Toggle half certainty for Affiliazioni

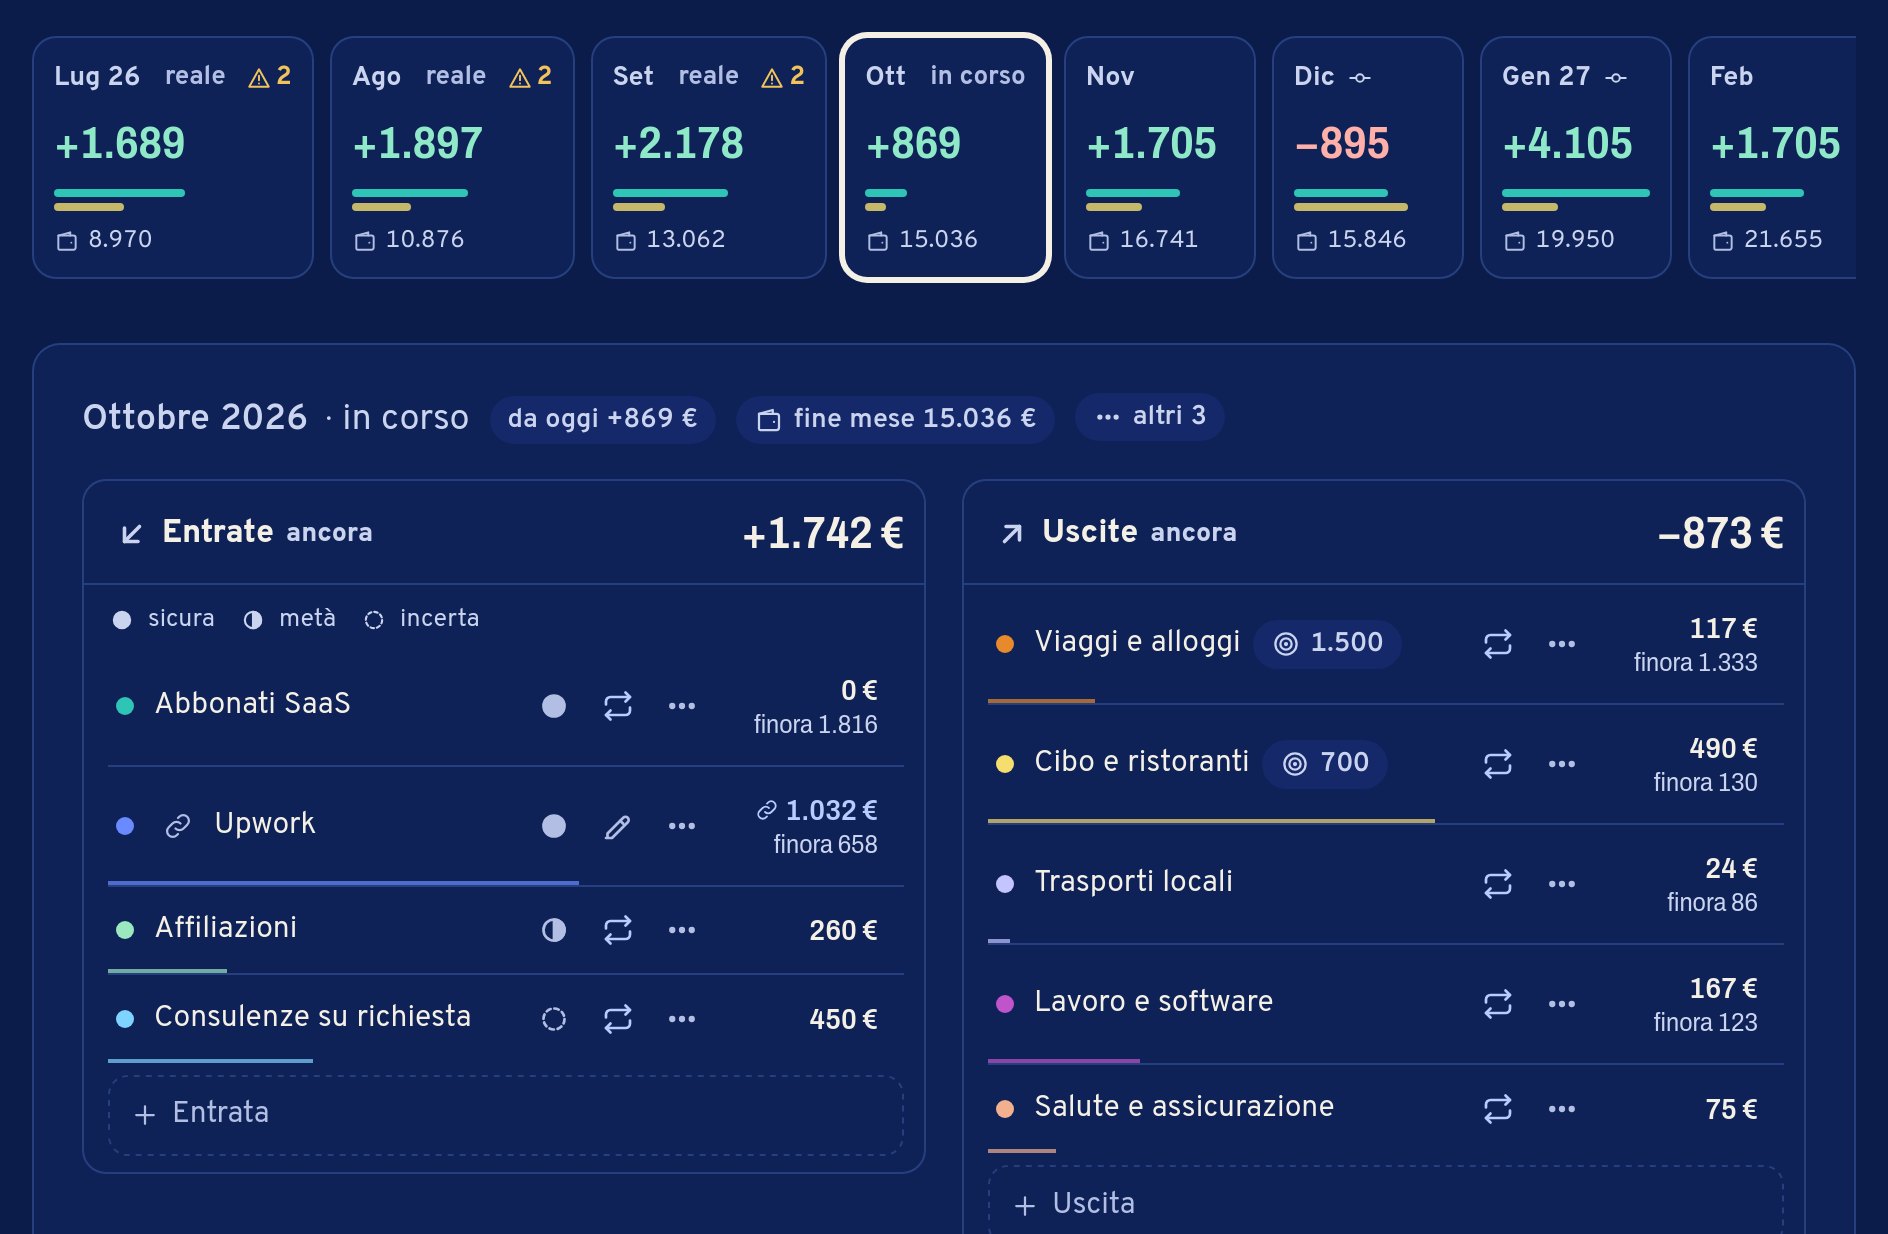[554, 930]
